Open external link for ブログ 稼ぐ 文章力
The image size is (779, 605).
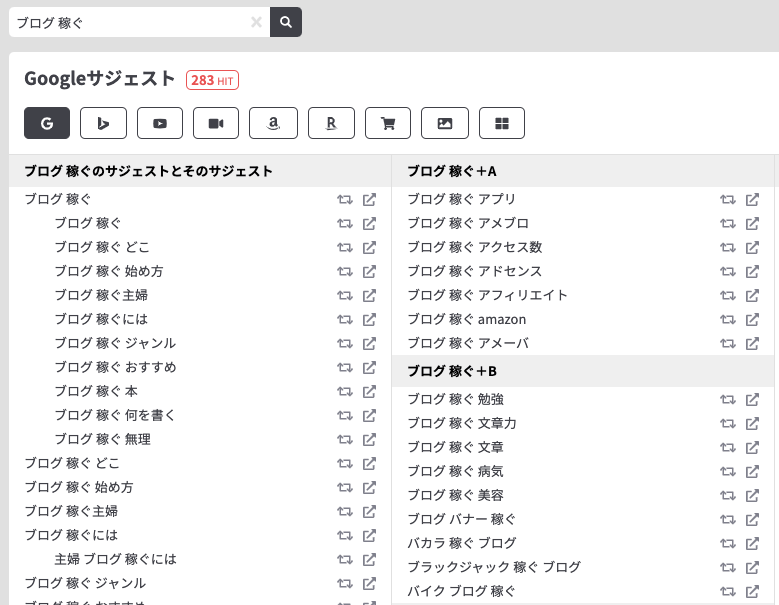752,423
